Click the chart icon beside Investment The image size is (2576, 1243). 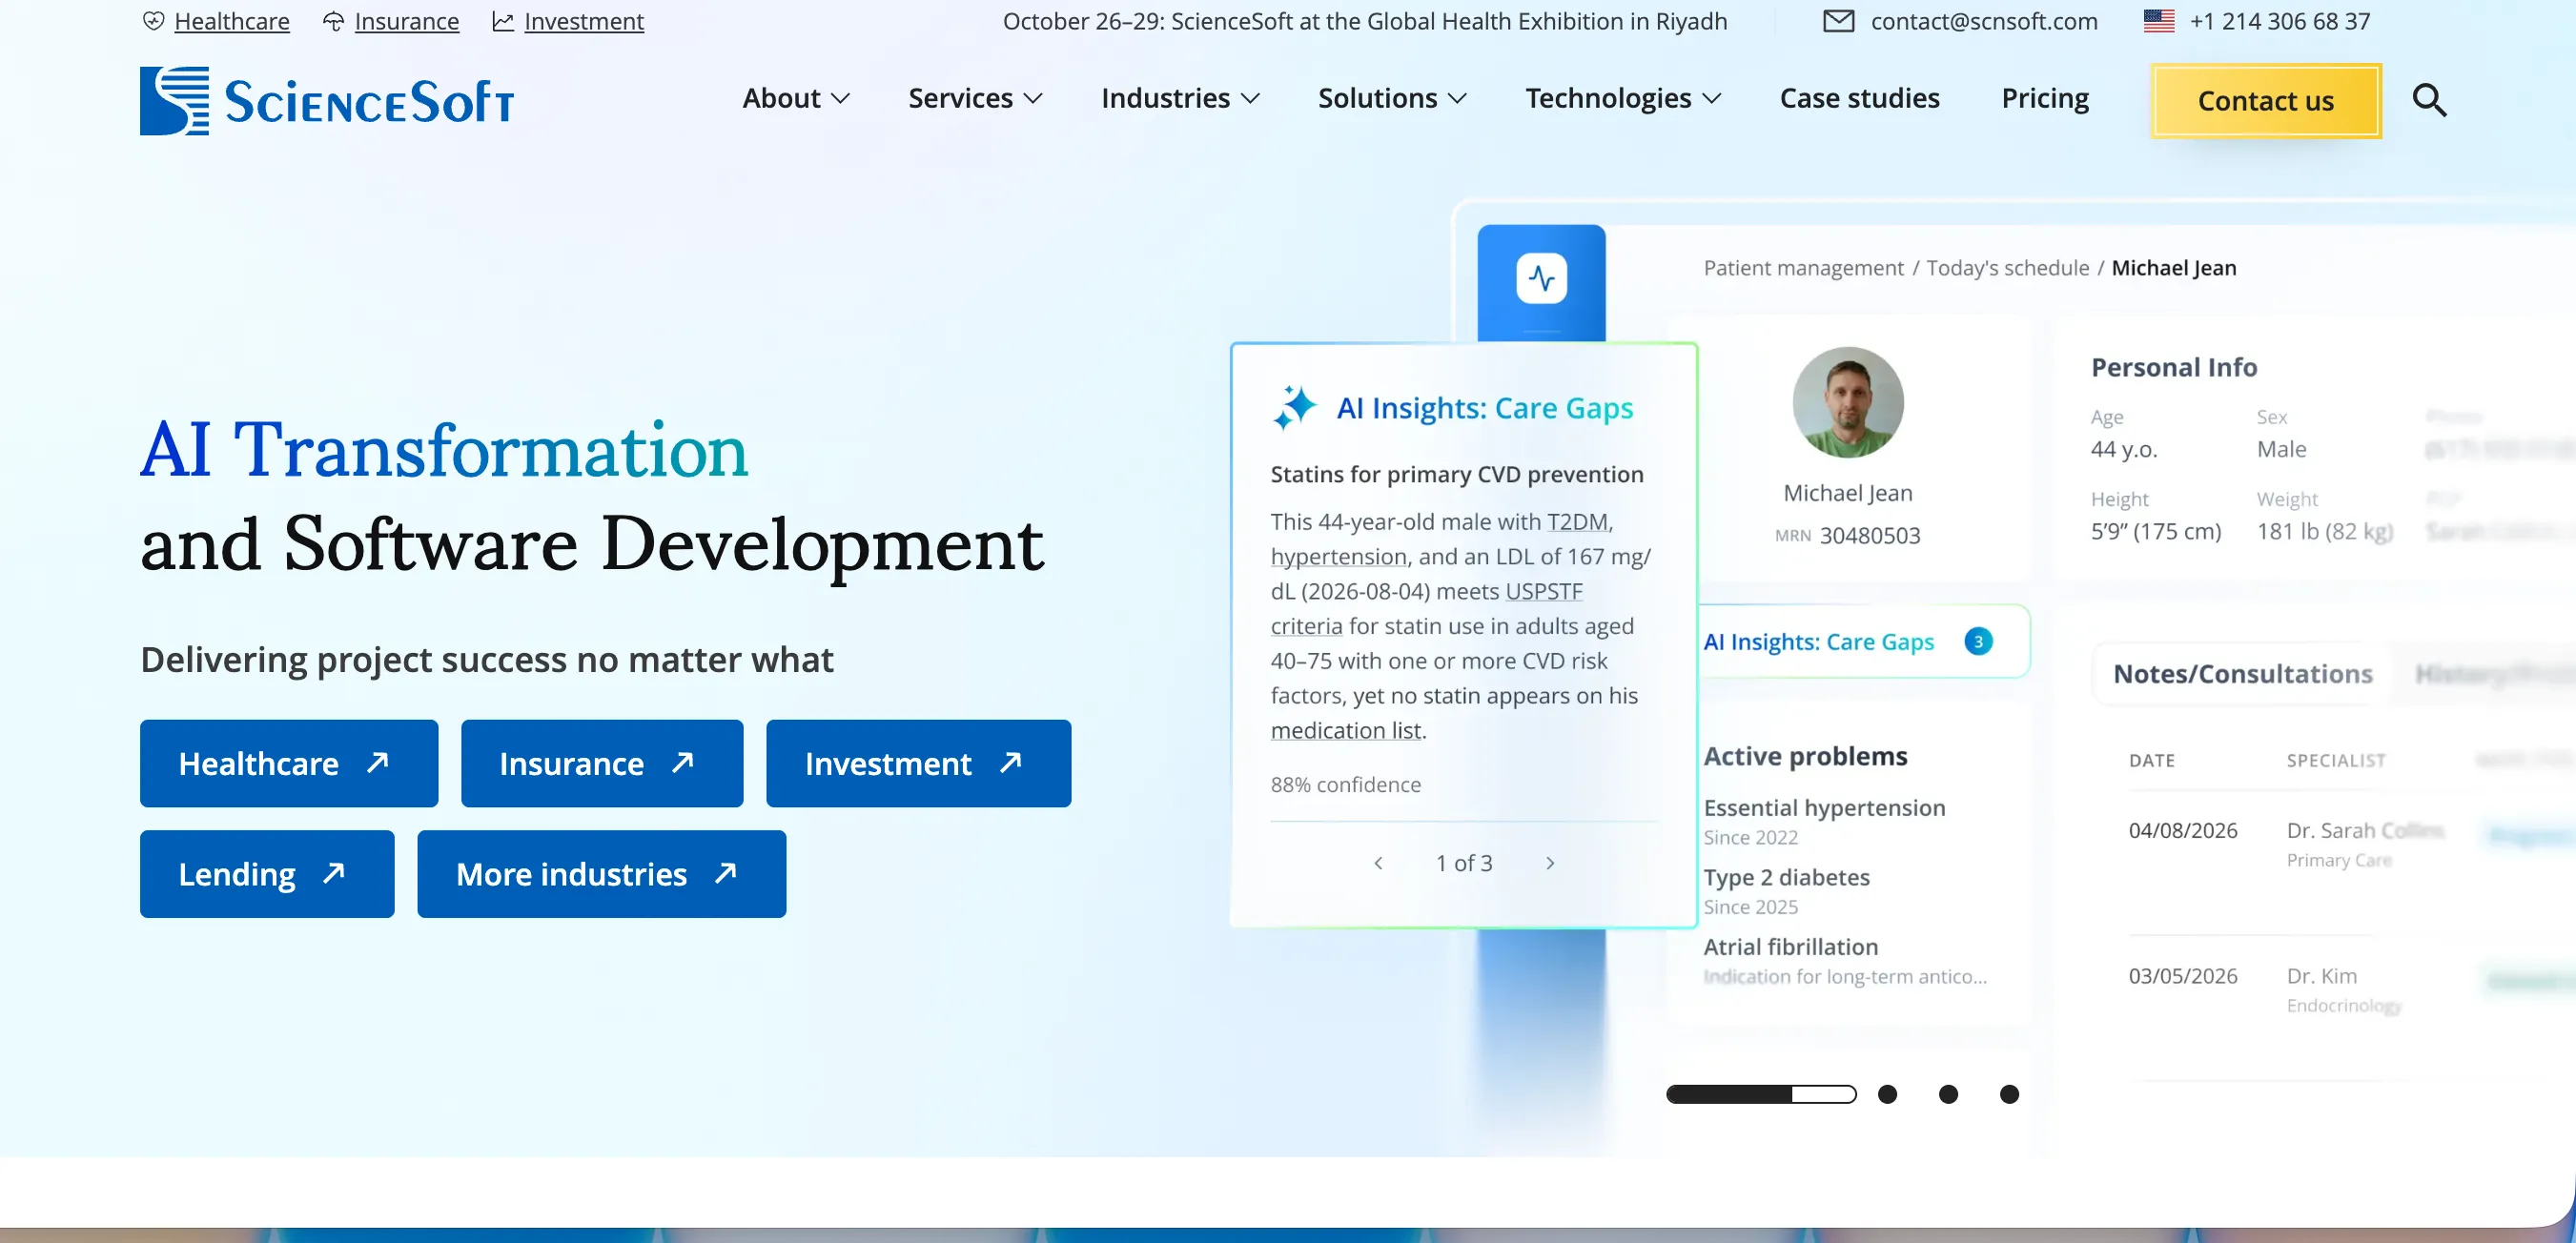[503, 21]
